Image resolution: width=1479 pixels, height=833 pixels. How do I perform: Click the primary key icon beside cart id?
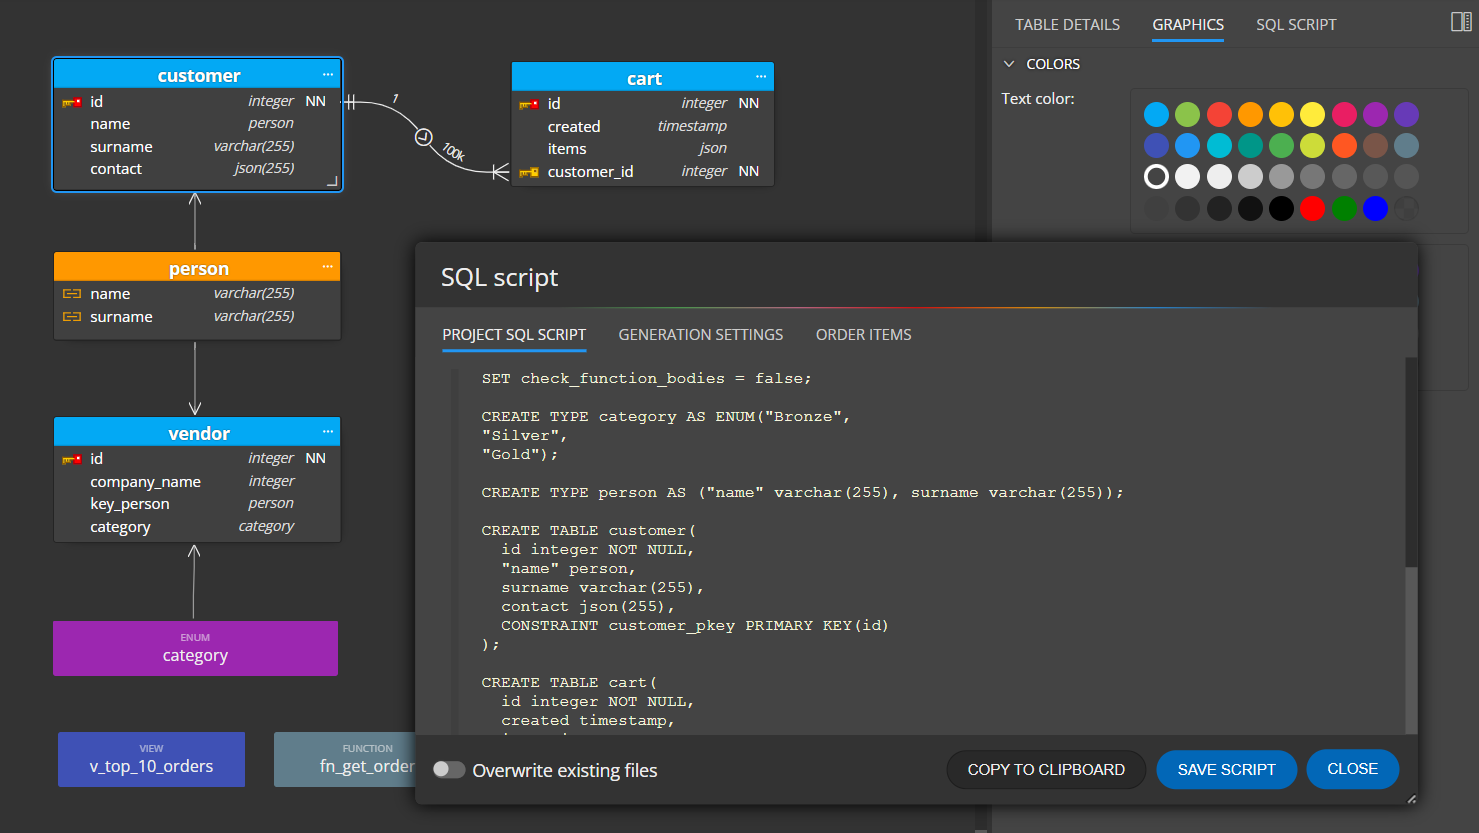click(x=529, y=104)
